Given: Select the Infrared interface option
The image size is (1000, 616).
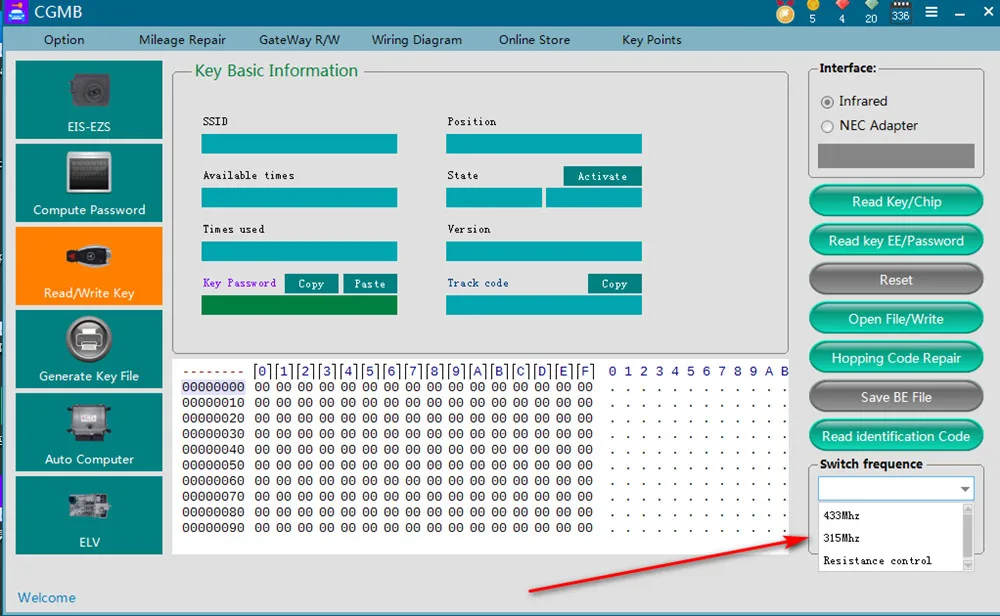Looking at the screenshot, I should (x=827, y=102).
